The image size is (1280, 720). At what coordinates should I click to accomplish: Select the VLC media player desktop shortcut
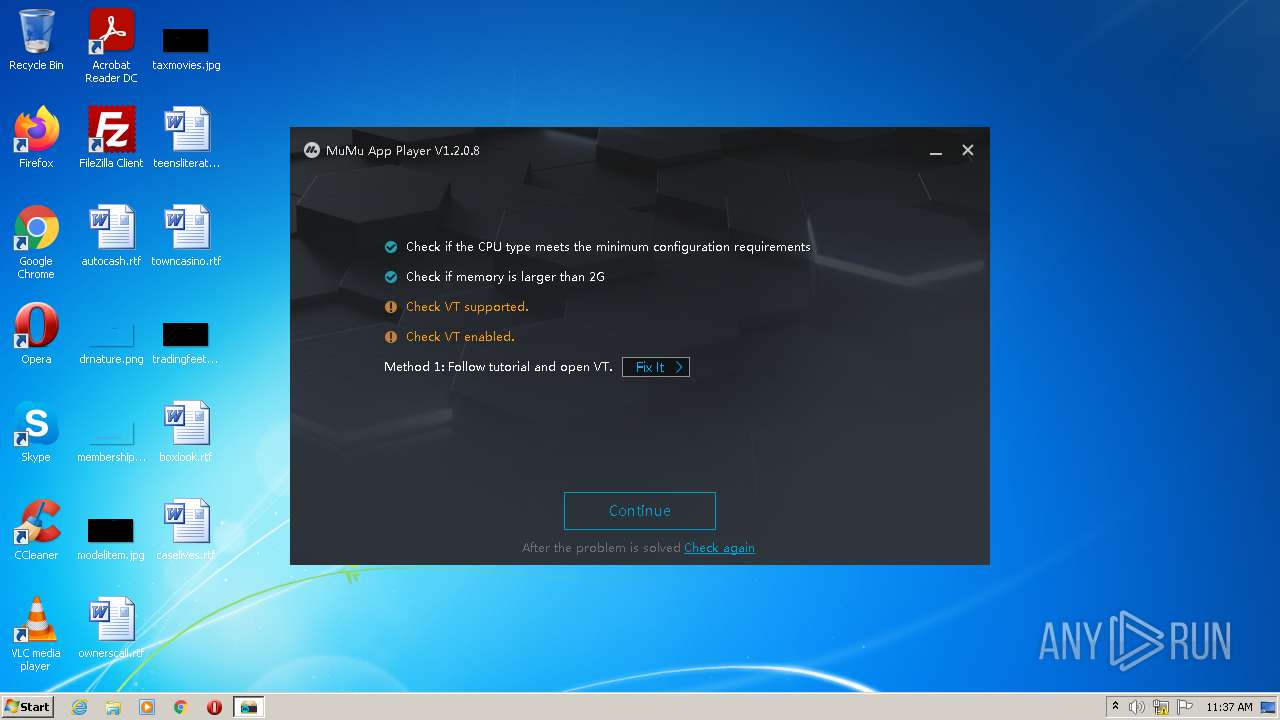(x=36, y=634)
